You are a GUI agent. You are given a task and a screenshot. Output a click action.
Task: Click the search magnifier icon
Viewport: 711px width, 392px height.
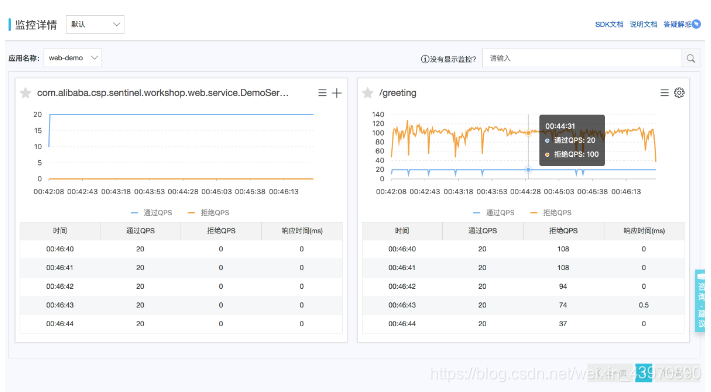[x=691, y=59]
